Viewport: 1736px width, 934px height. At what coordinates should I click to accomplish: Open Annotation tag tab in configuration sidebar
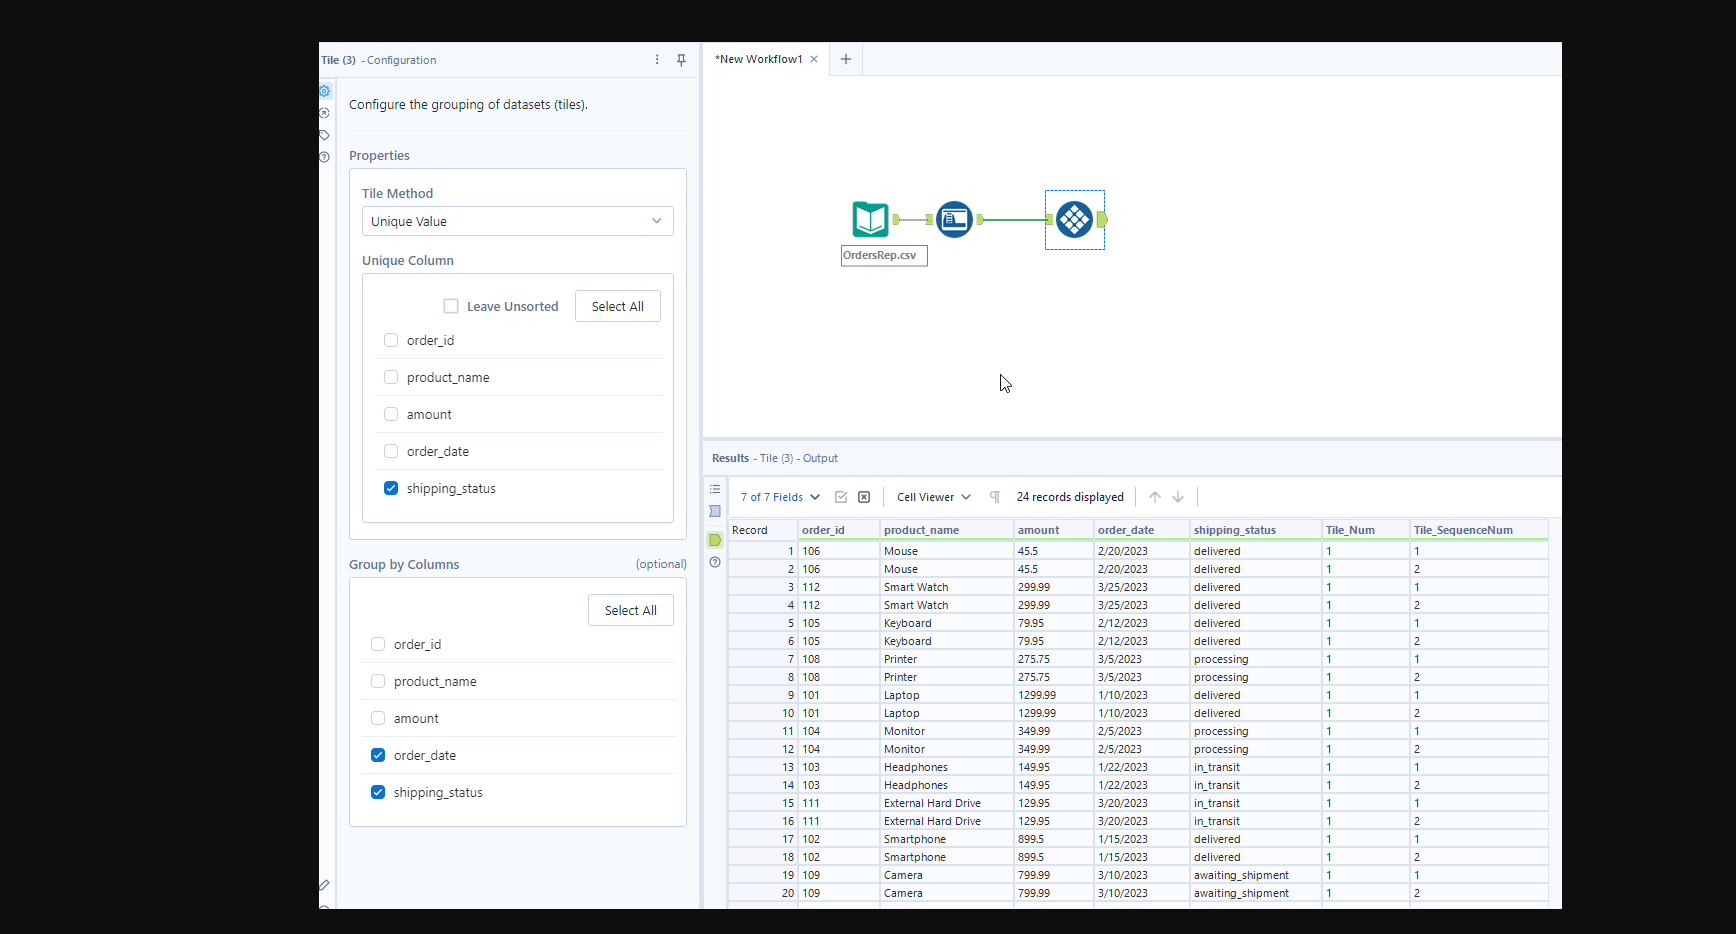[324, 135]
